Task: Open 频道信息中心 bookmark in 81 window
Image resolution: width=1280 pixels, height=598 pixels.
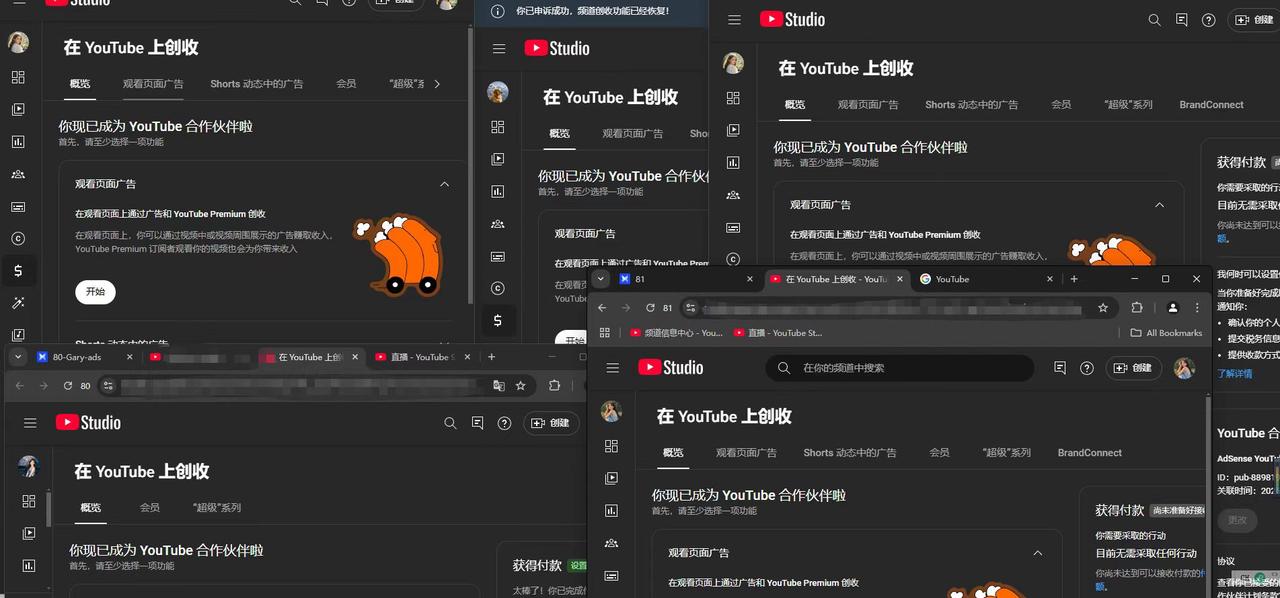Action: point(676,333)
